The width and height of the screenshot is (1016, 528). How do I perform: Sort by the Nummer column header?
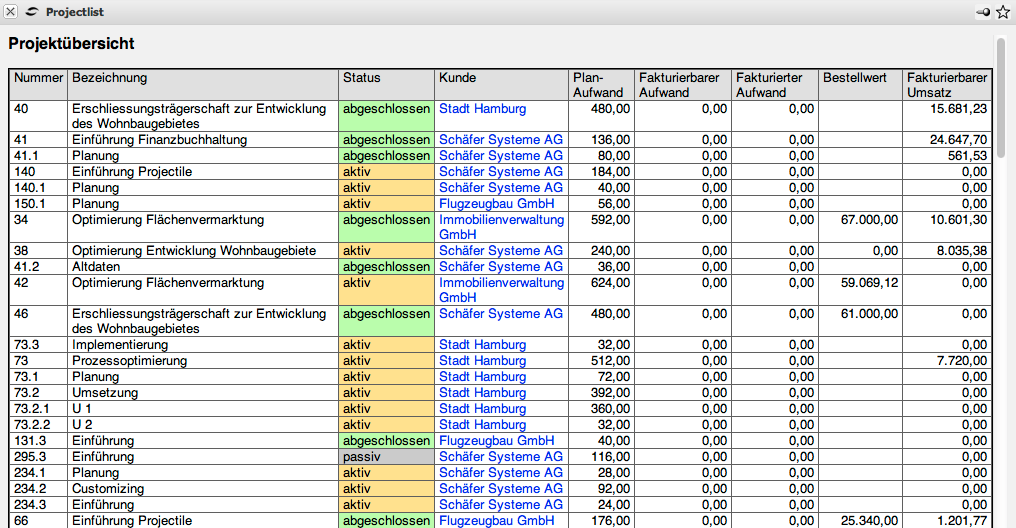click(x=38, y=78)
